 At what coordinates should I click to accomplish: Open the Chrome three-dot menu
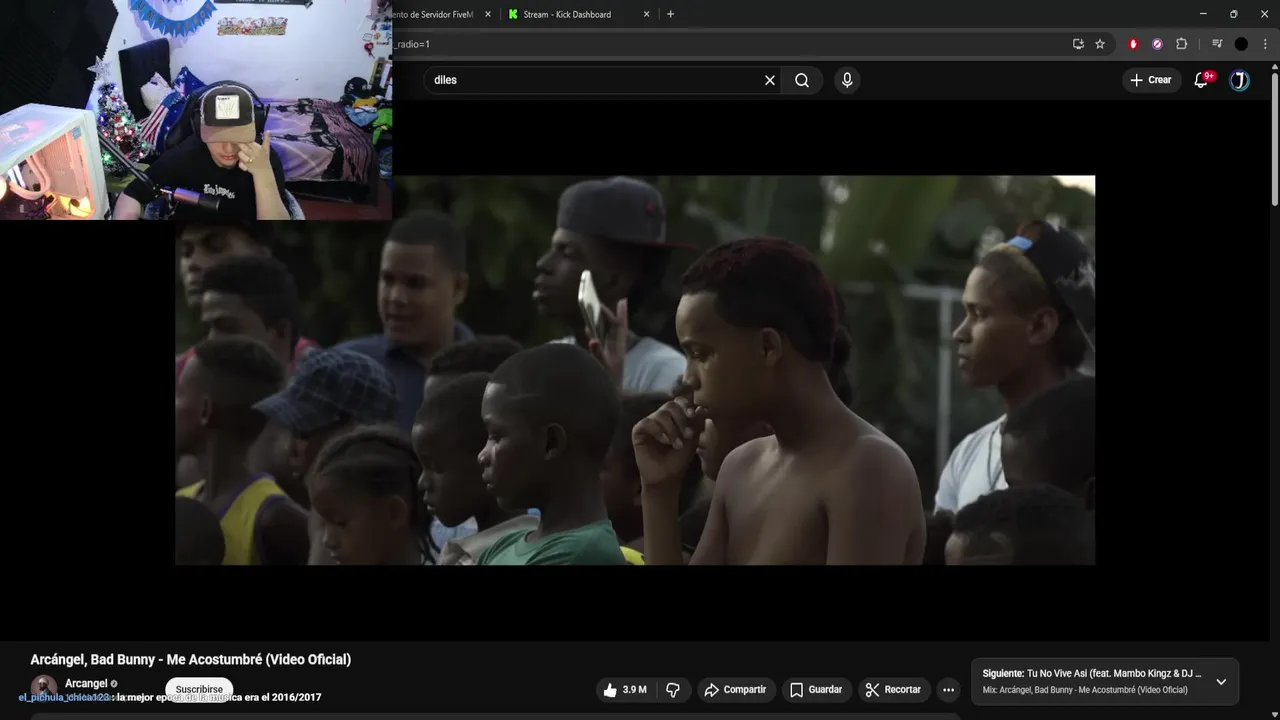[x=1265, y=44]
